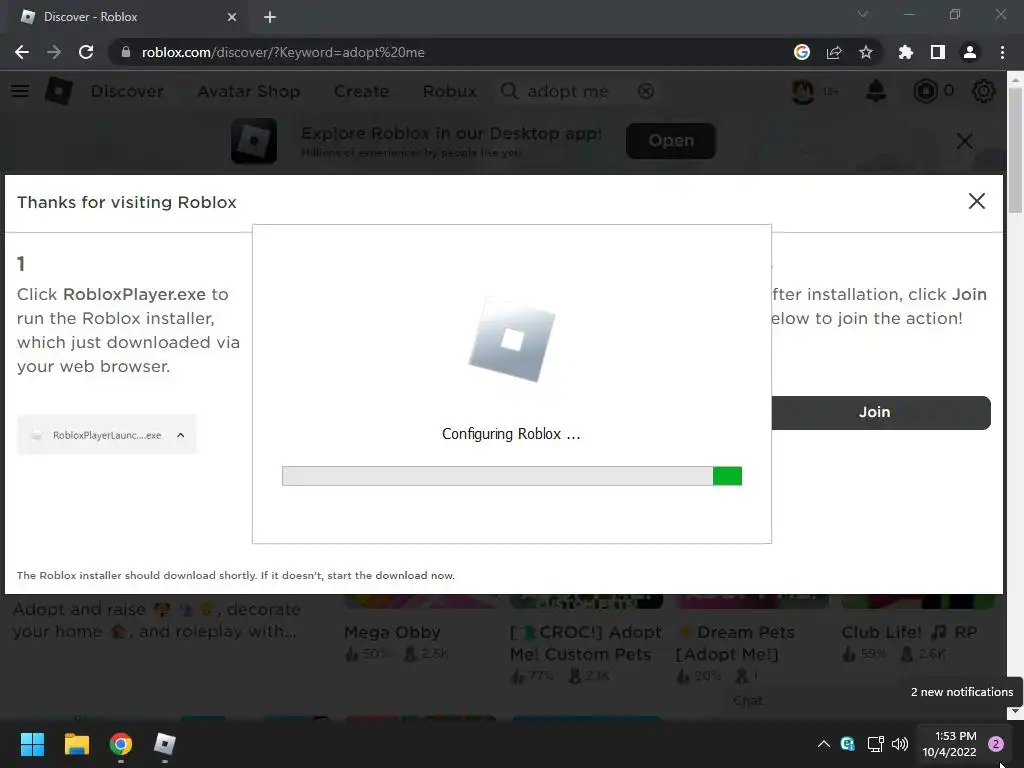Click the Chrome taskbar icon
Viewport: 1024px width, 768px height.
(121, 744)
